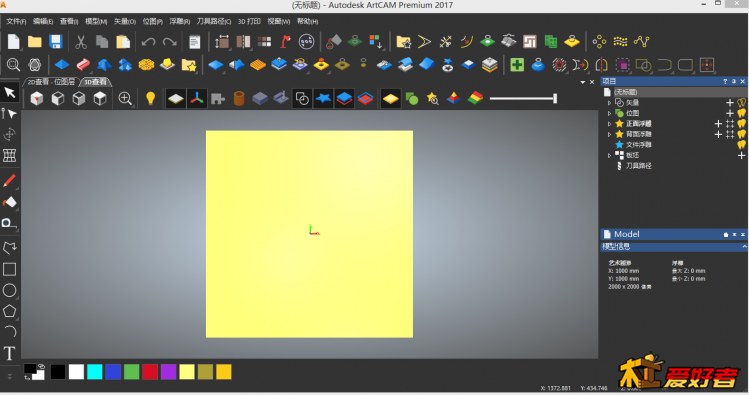The width and height of the screenshot is (749, 395).
Task: Toggle visibility bulb for 正面浮雕 row
Action: pyautogui.click(x=741, y=124)
